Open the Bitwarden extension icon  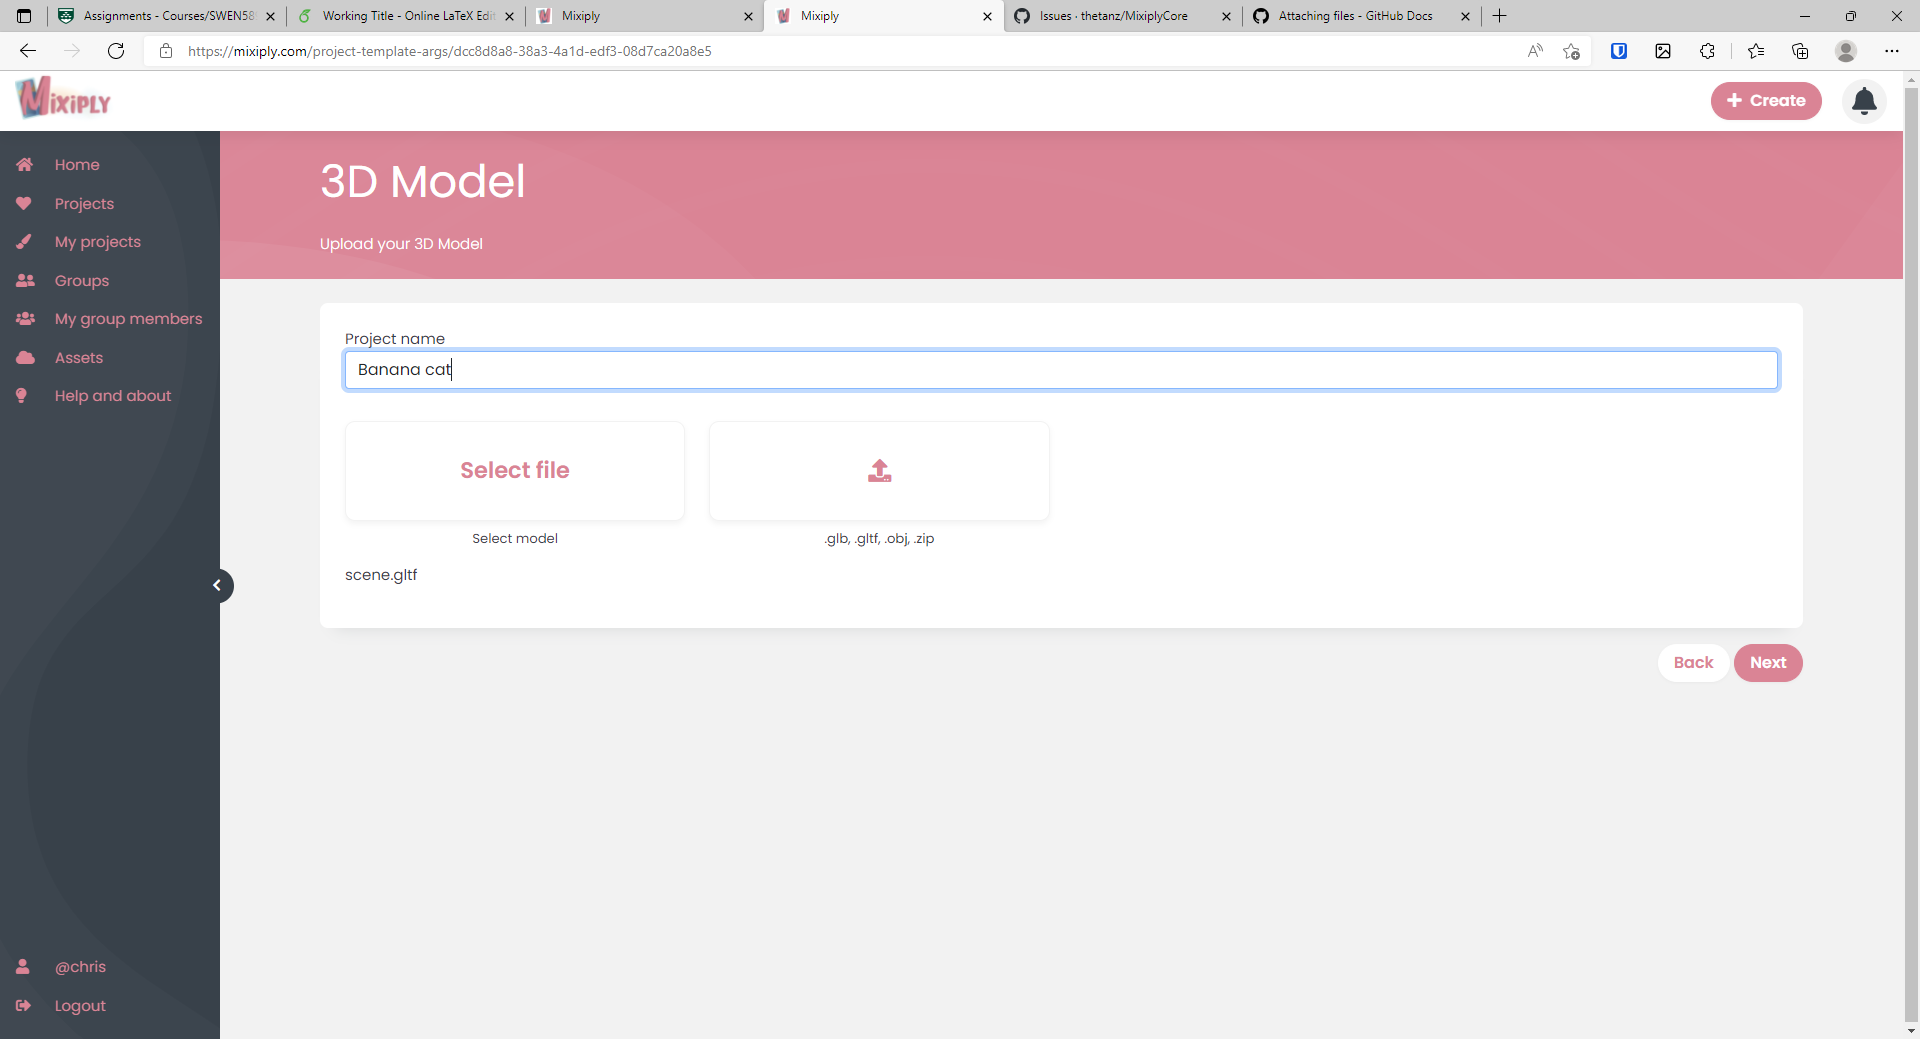tap(1619, 51)
